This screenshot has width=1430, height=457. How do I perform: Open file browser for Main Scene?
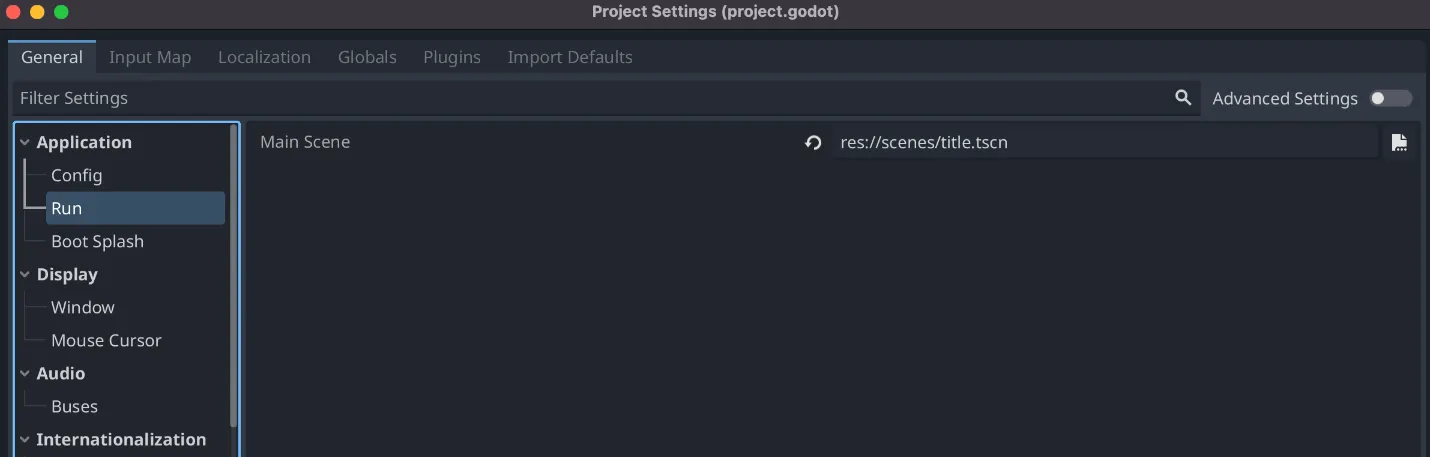click(x=1399, y=143)
